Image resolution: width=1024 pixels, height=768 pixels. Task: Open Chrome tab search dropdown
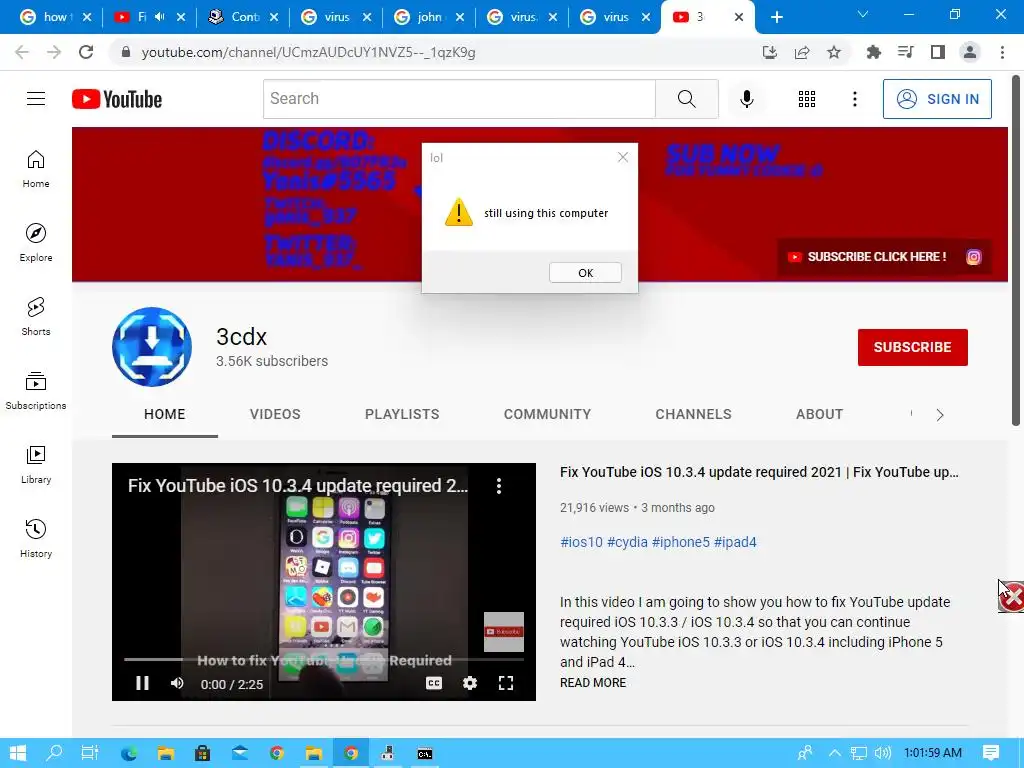click(862, 14)
